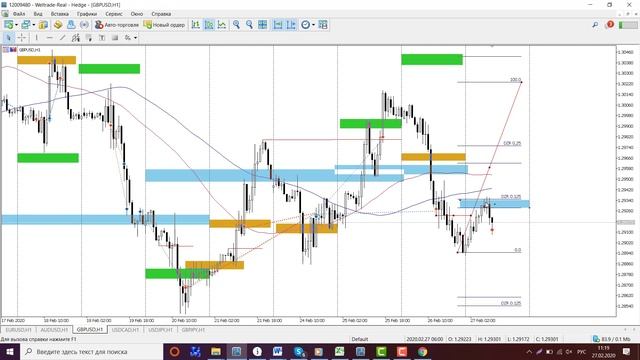The image size is (640, 360).
Task: Click the GBPUSD,H1 label on chart
Action: tap(29, 49)
